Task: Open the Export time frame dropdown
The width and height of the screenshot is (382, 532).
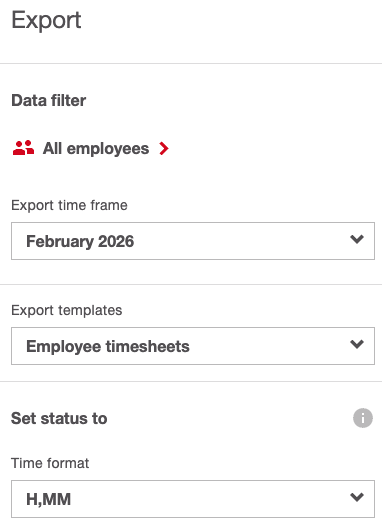Action: (x=193, y=241)
